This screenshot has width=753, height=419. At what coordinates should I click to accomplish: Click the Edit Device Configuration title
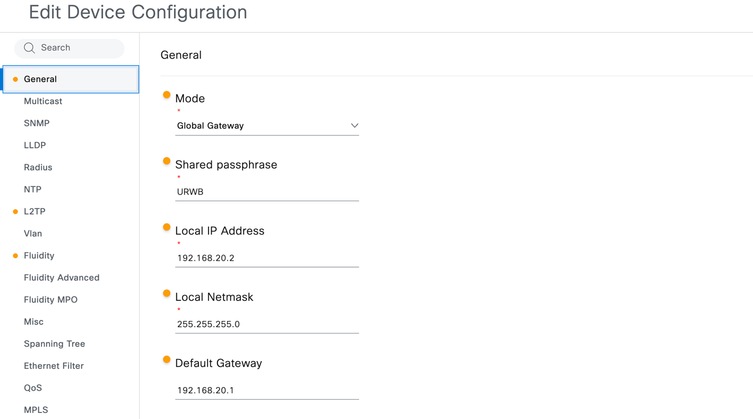[138, 12]
